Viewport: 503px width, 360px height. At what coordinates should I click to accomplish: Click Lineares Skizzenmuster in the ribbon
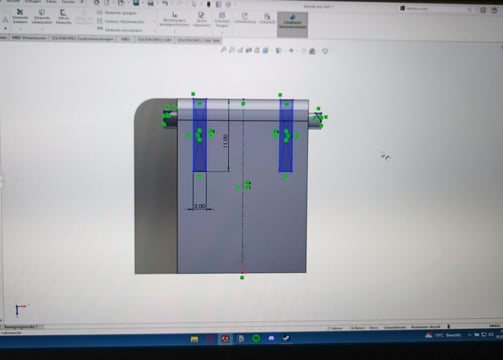pyautogui.click(x=121, y=21)
